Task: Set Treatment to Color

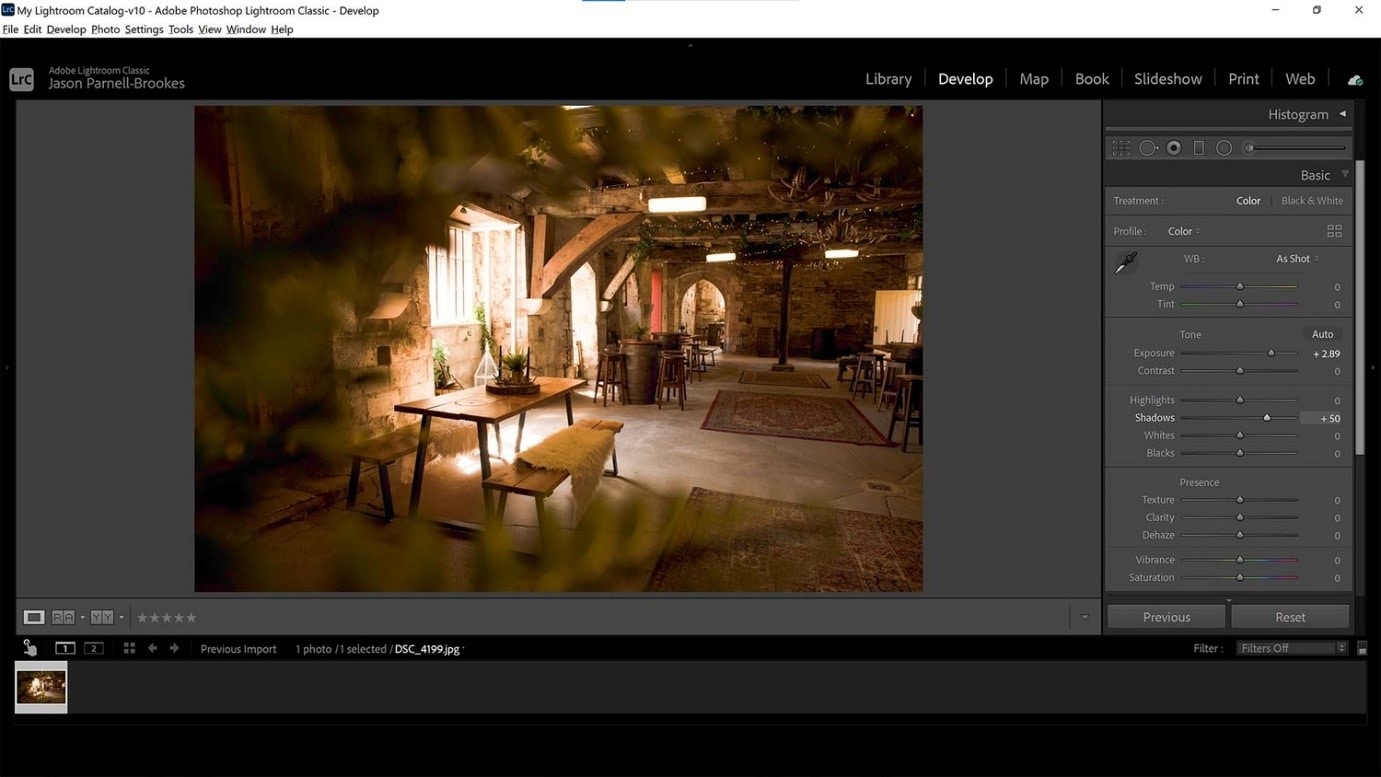Action: click(x=1248, y=201)
